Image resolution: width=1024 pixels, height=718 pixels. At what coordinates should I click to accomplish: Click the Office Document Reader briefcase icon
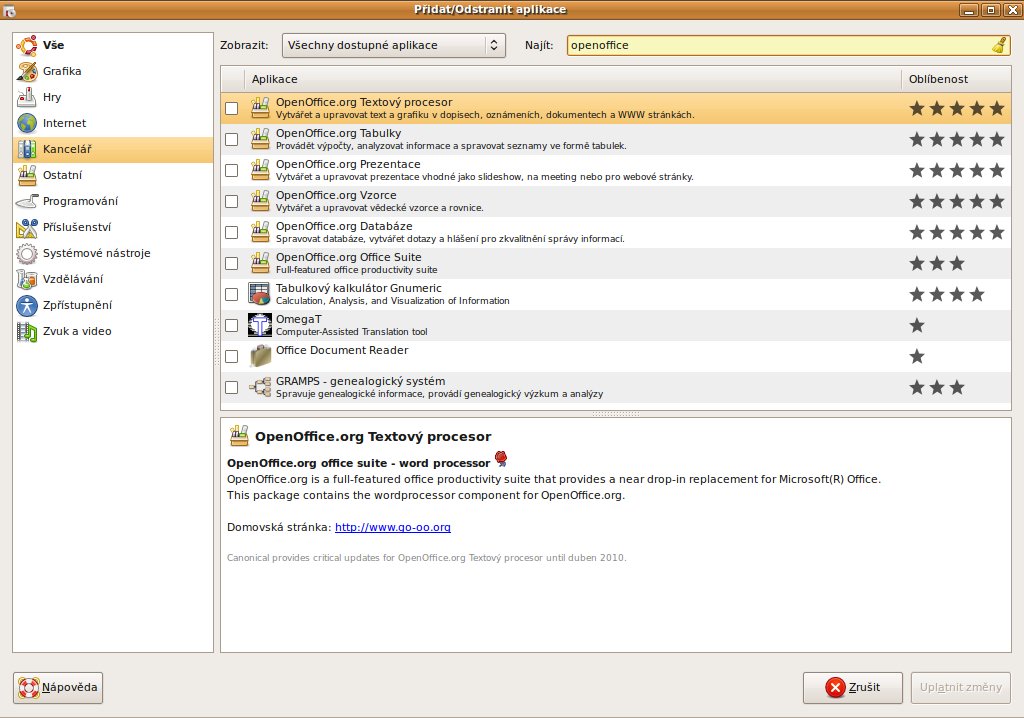260,356
